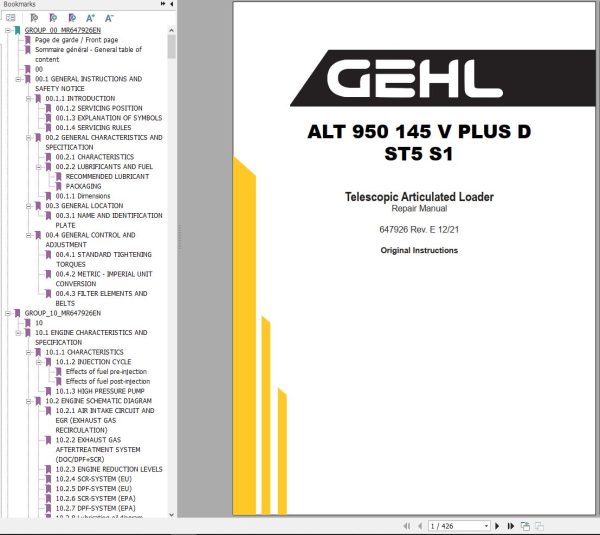Open 10.2.2 EXHAUST GAS AFTERTREATMENT SYSTEM

pos(98,450)
